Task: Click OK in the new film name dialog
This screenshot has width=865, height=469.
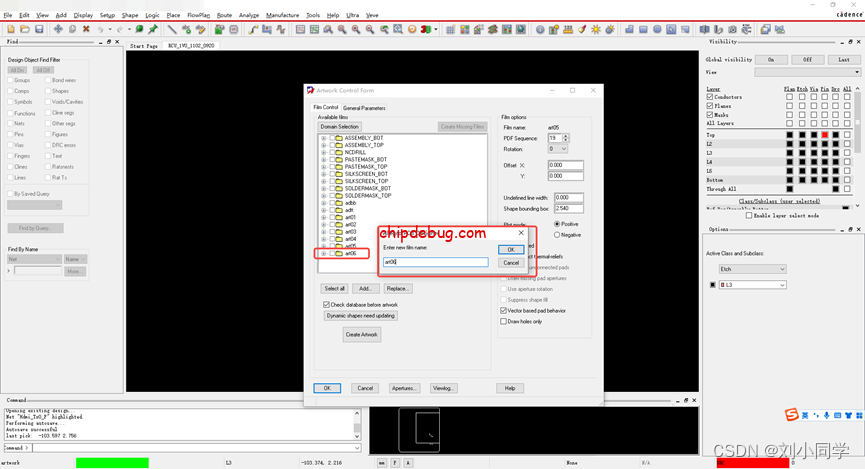Action: tap(510, 250)
